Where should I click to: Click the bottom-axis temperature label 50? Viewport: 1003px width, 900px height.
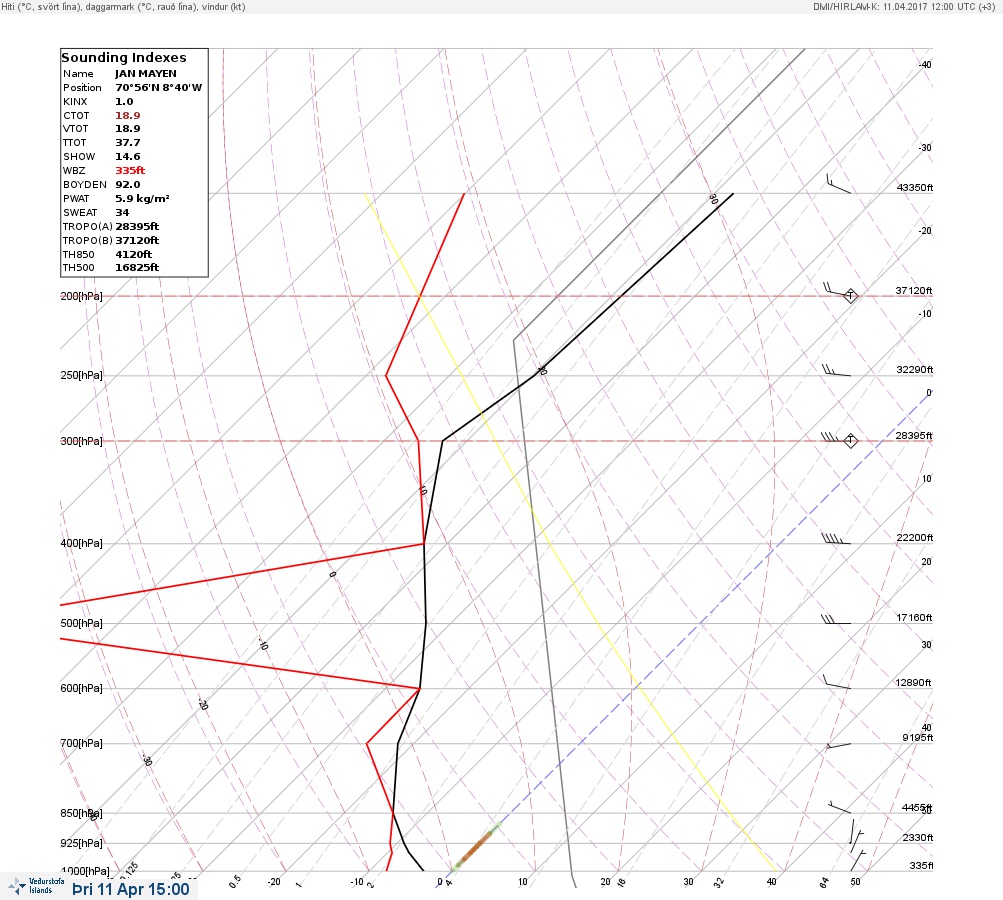[855, 881]
